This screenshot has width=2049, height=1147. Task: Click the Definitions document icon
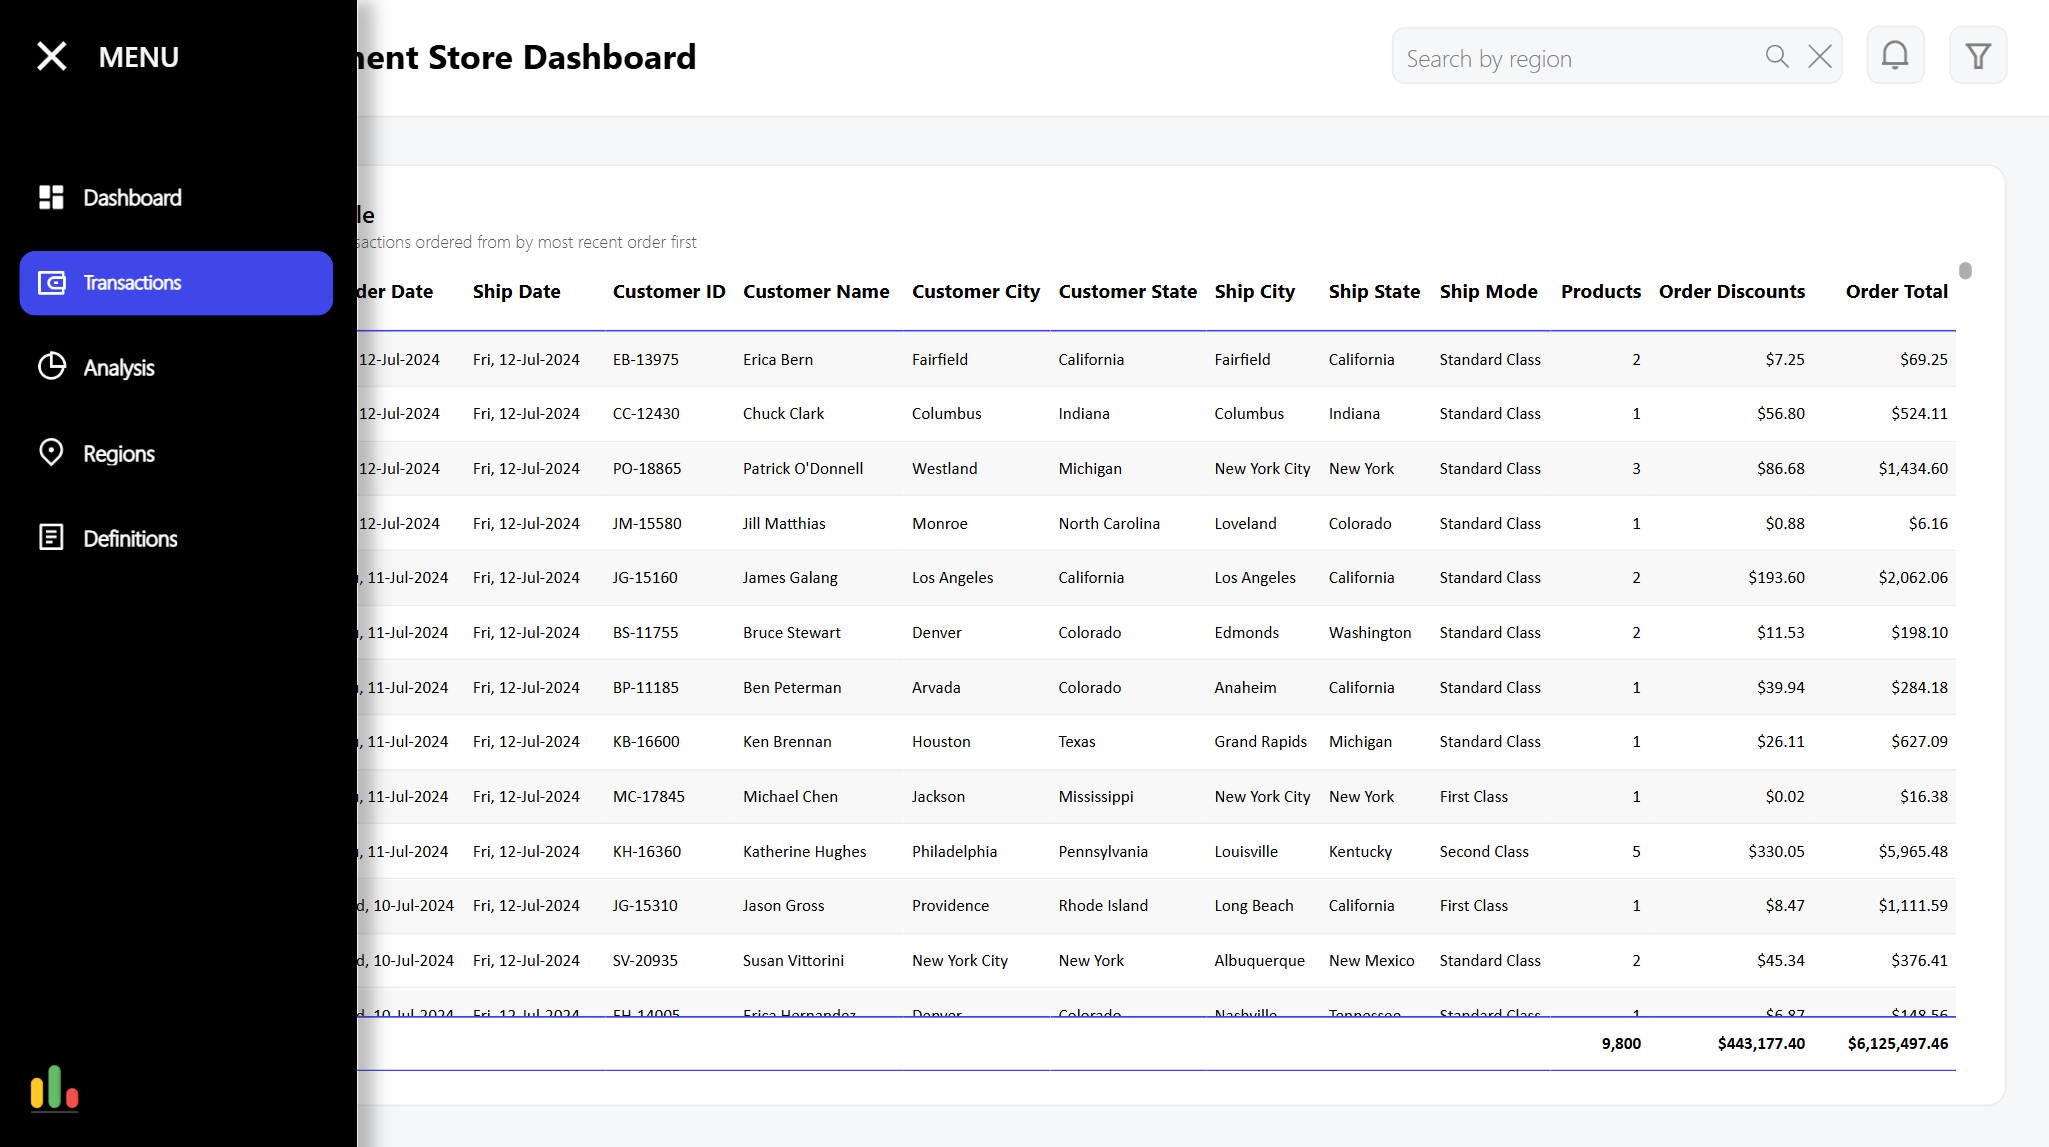tap(51, 537)
